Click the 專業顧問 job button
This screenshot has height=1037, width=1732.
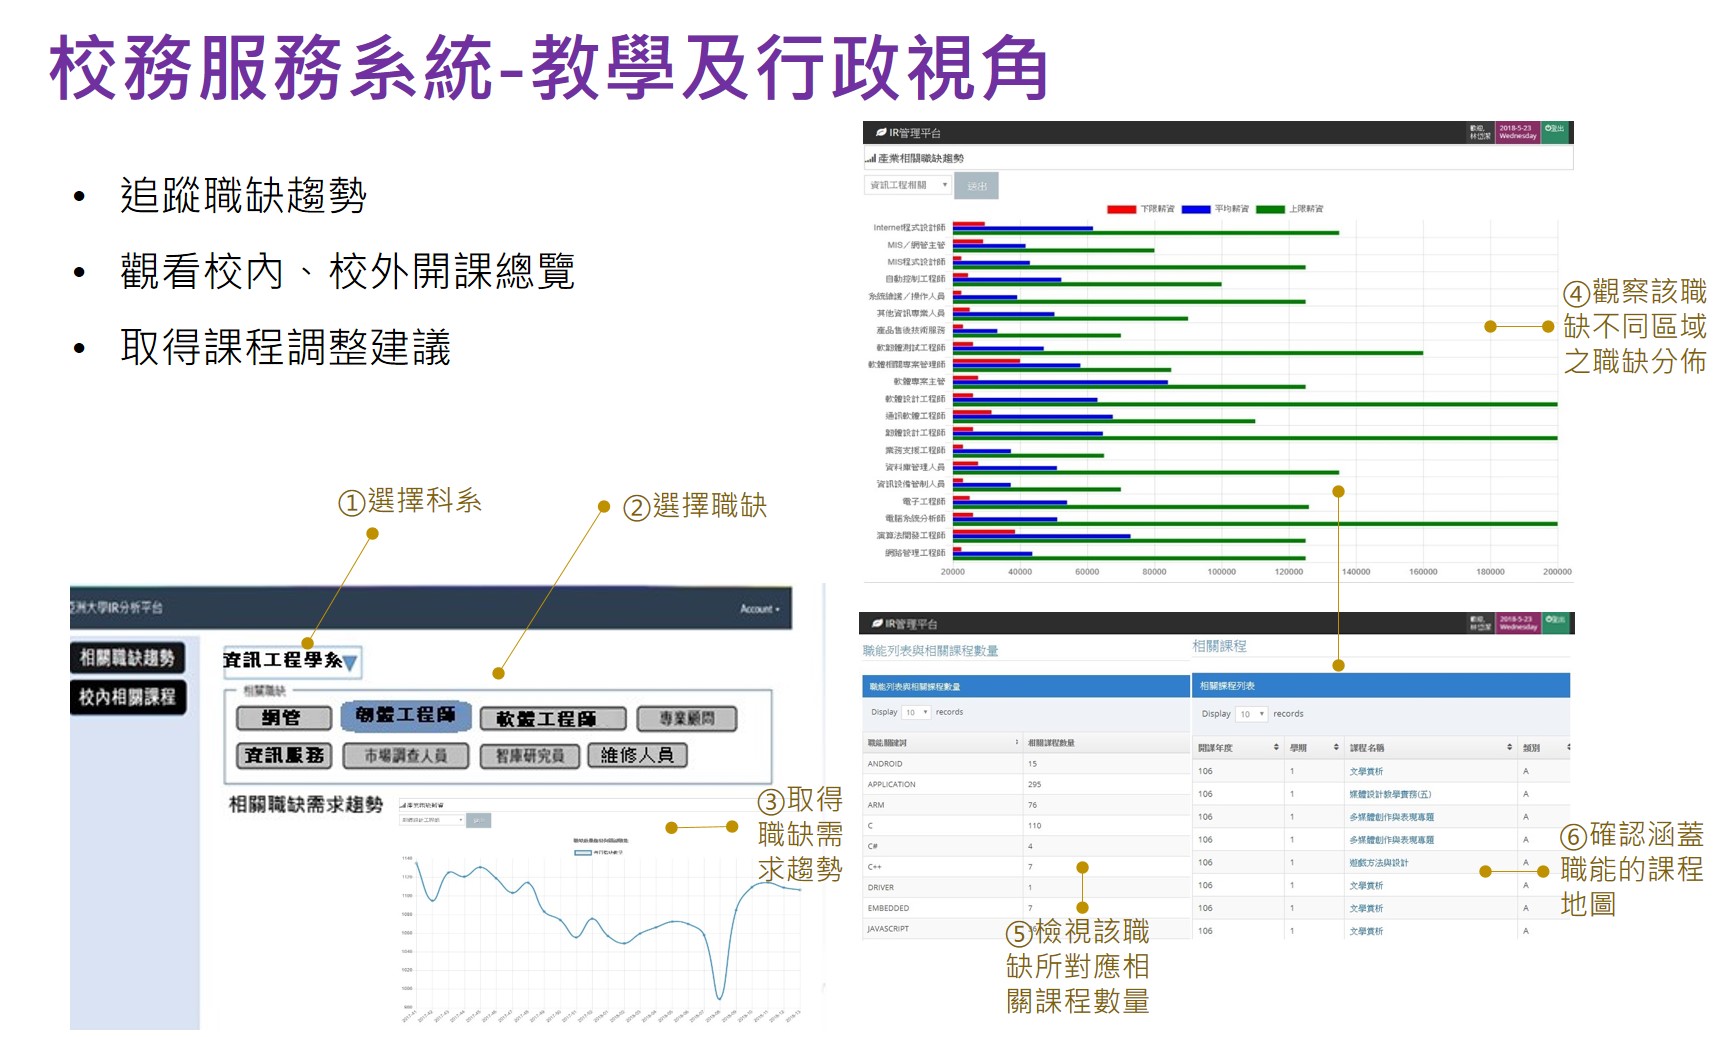686,719
